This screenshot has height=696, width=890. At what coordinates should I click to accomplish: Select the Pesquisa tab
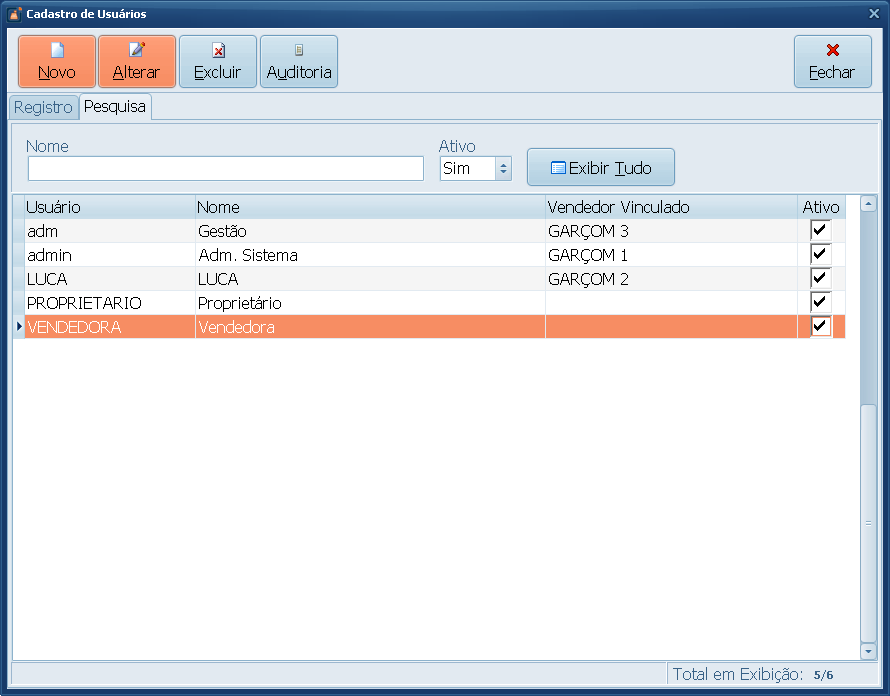coord(115,106)
